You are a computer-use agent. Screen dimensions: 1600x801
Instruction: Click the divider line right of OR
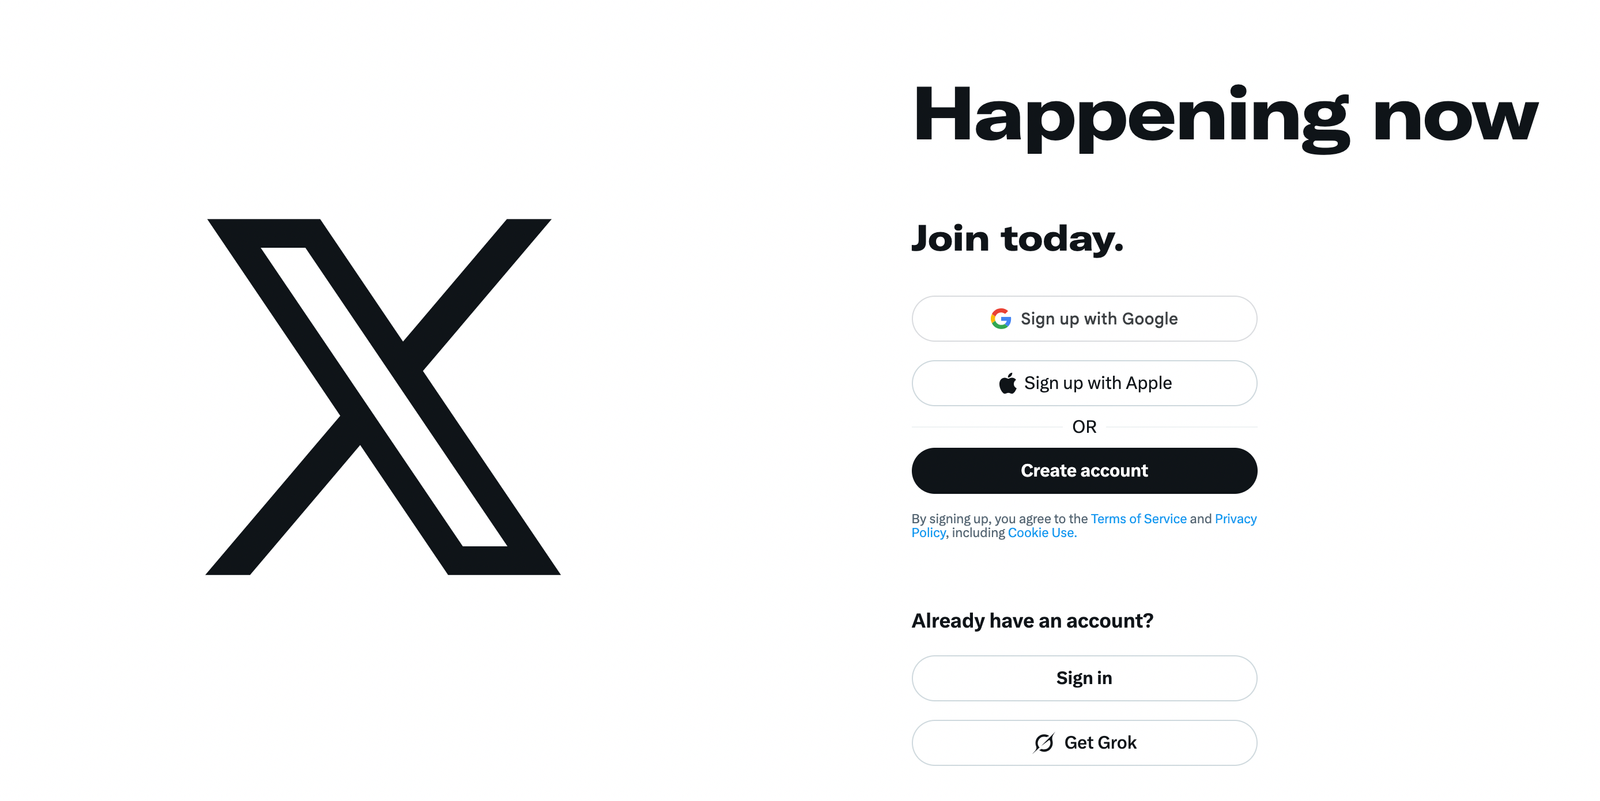(x=1182, y=427)
